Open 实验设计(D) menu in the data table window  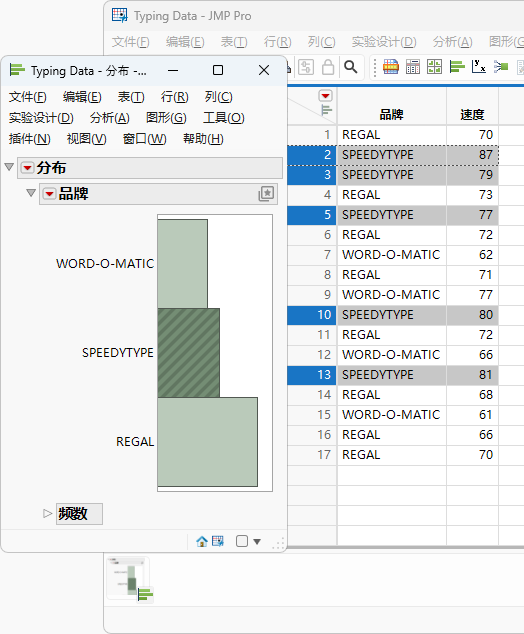(384, 42)
